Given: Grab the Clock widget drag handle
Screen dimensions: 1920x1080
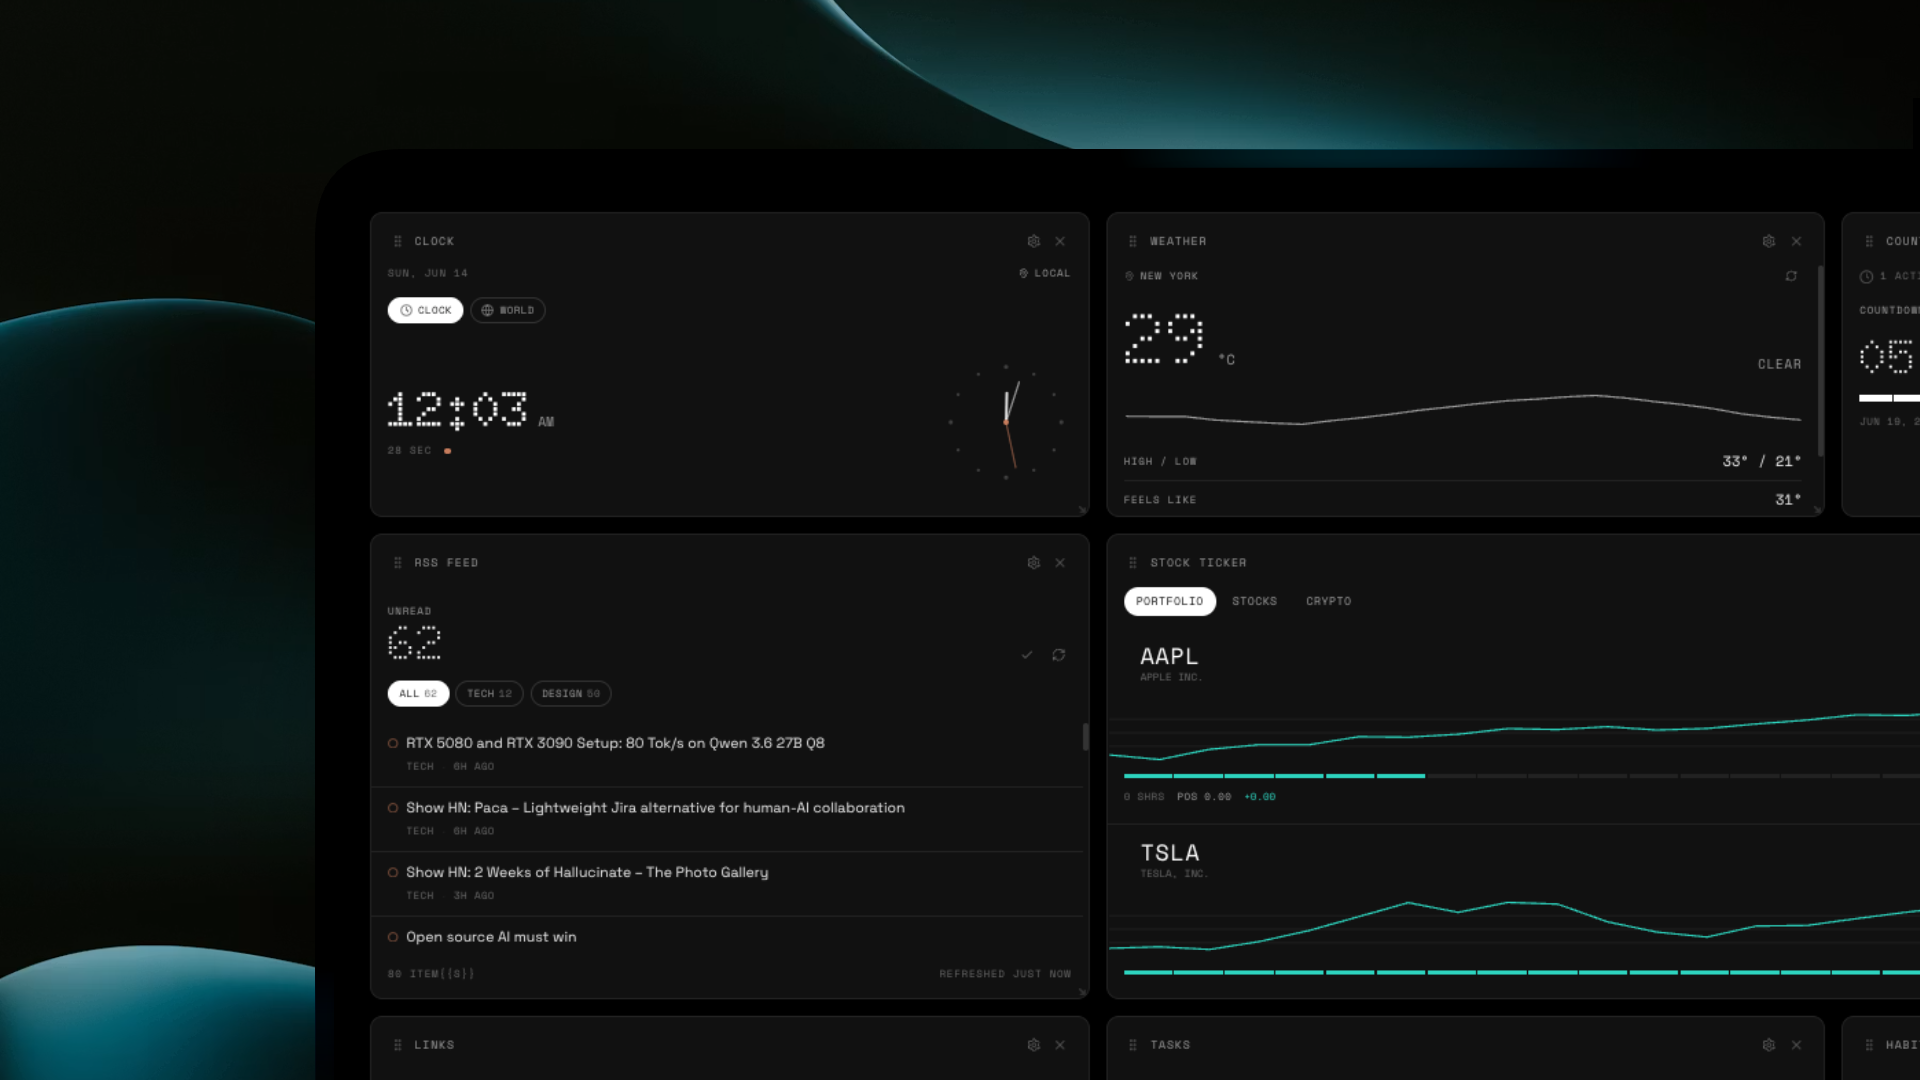Looking at the screenshot, I should coord(398,241).
